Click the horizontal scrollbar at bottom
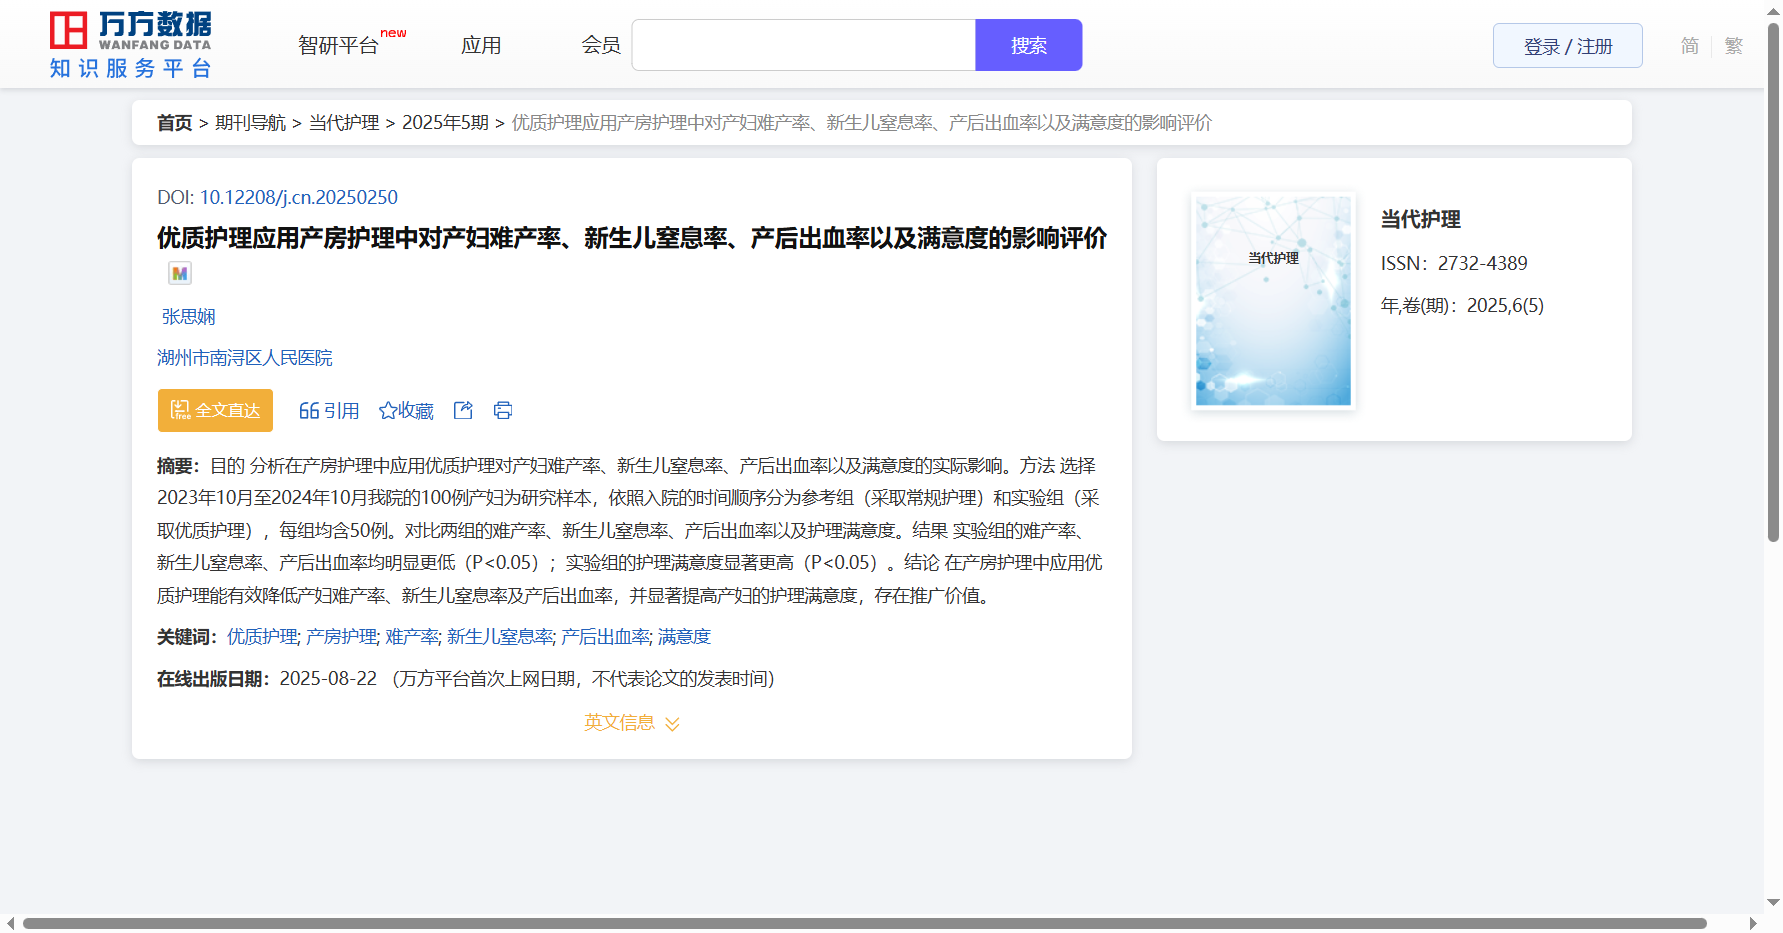Viewport: 1783px width, 933px height. [x=864, y=923]
